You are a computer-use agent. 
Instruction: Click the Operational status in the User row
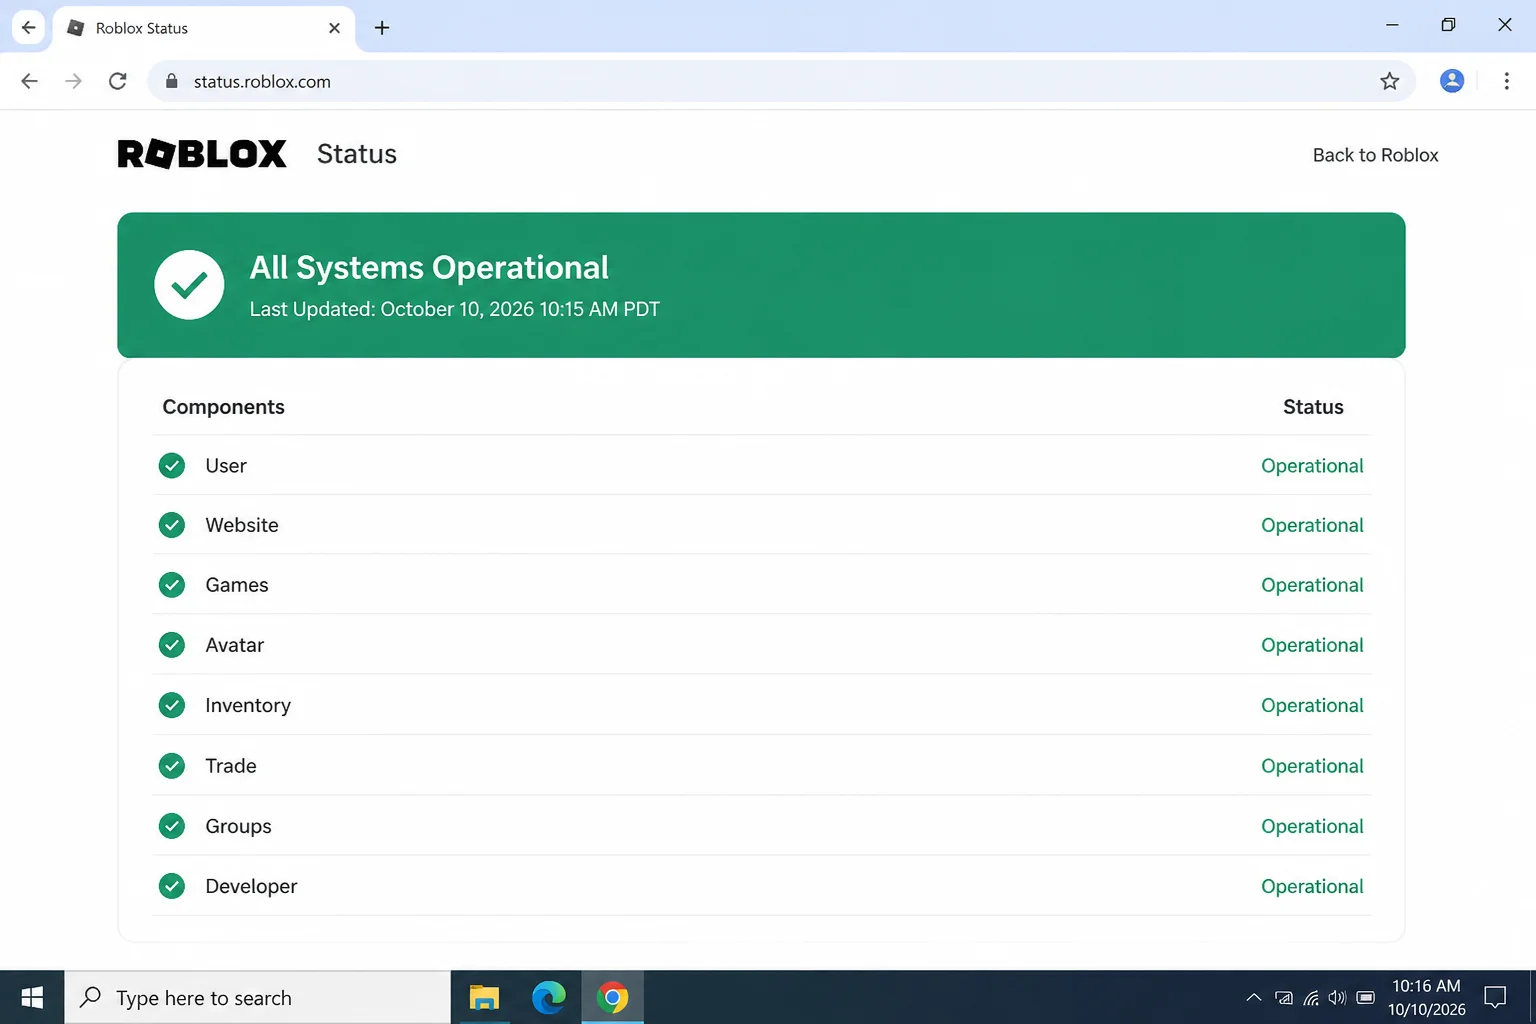click(1312, 466)
